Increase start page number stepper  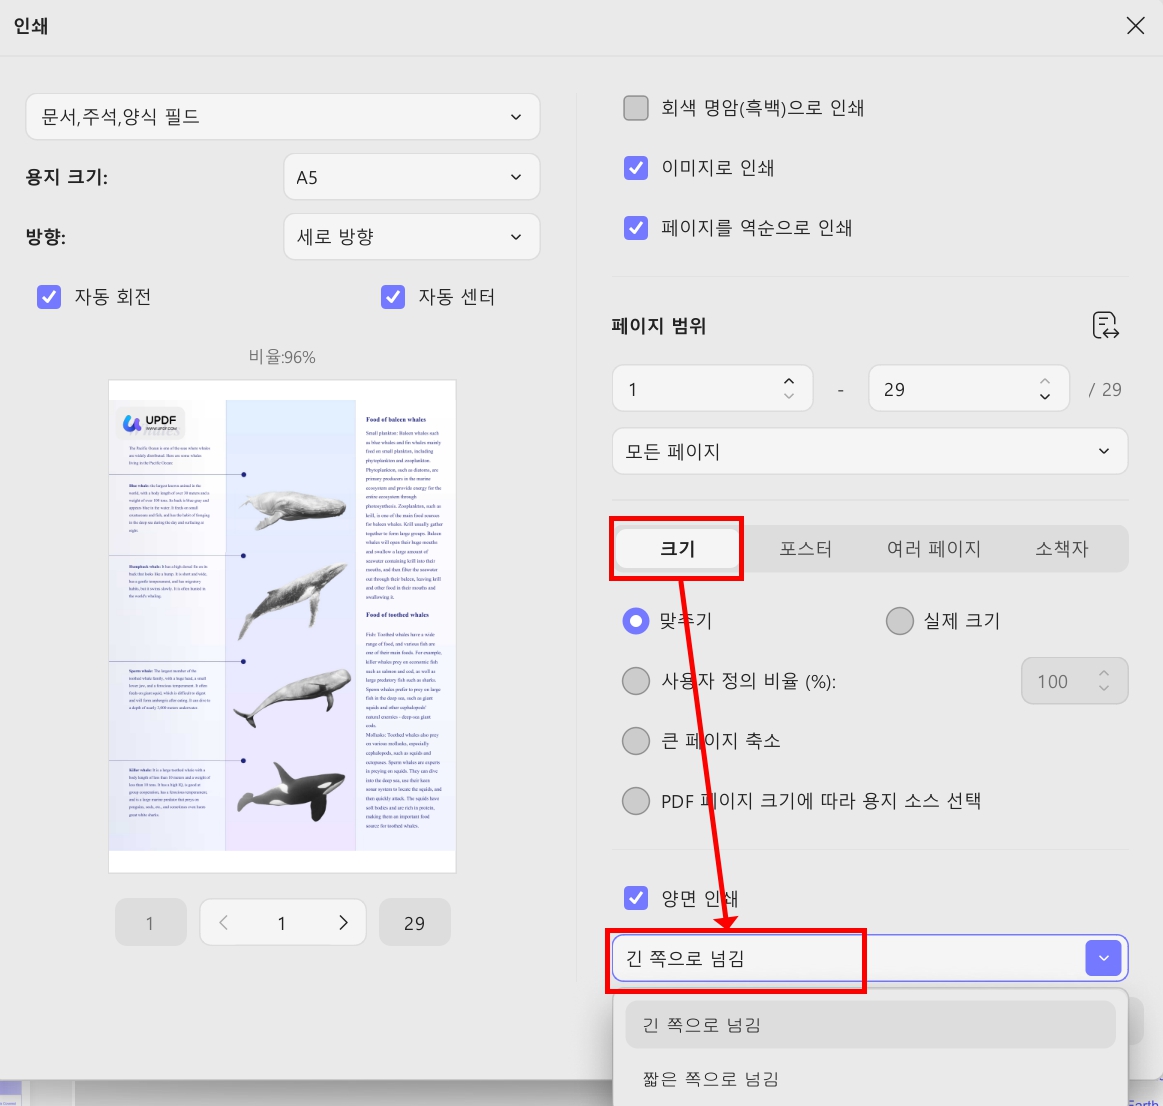tap(788, 381)
